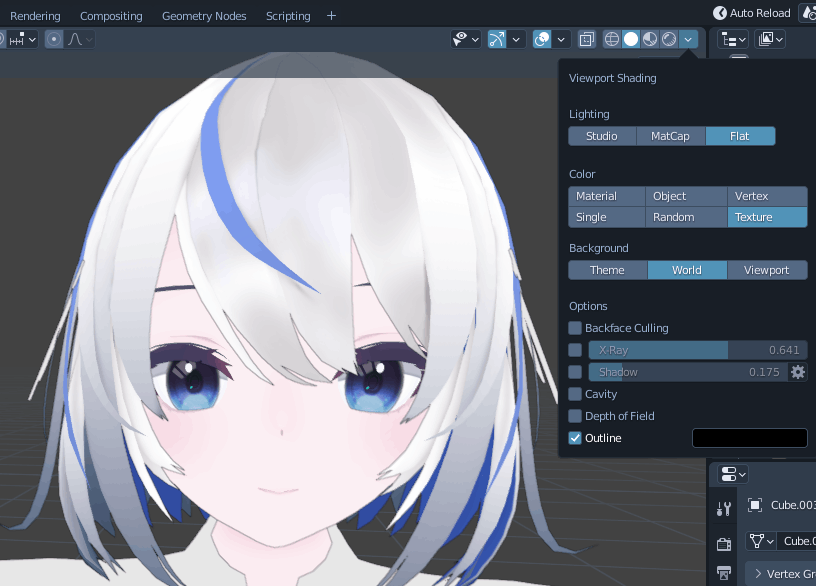Set background to World
Screen dimensions: 816x586
(x=687, y=270)
